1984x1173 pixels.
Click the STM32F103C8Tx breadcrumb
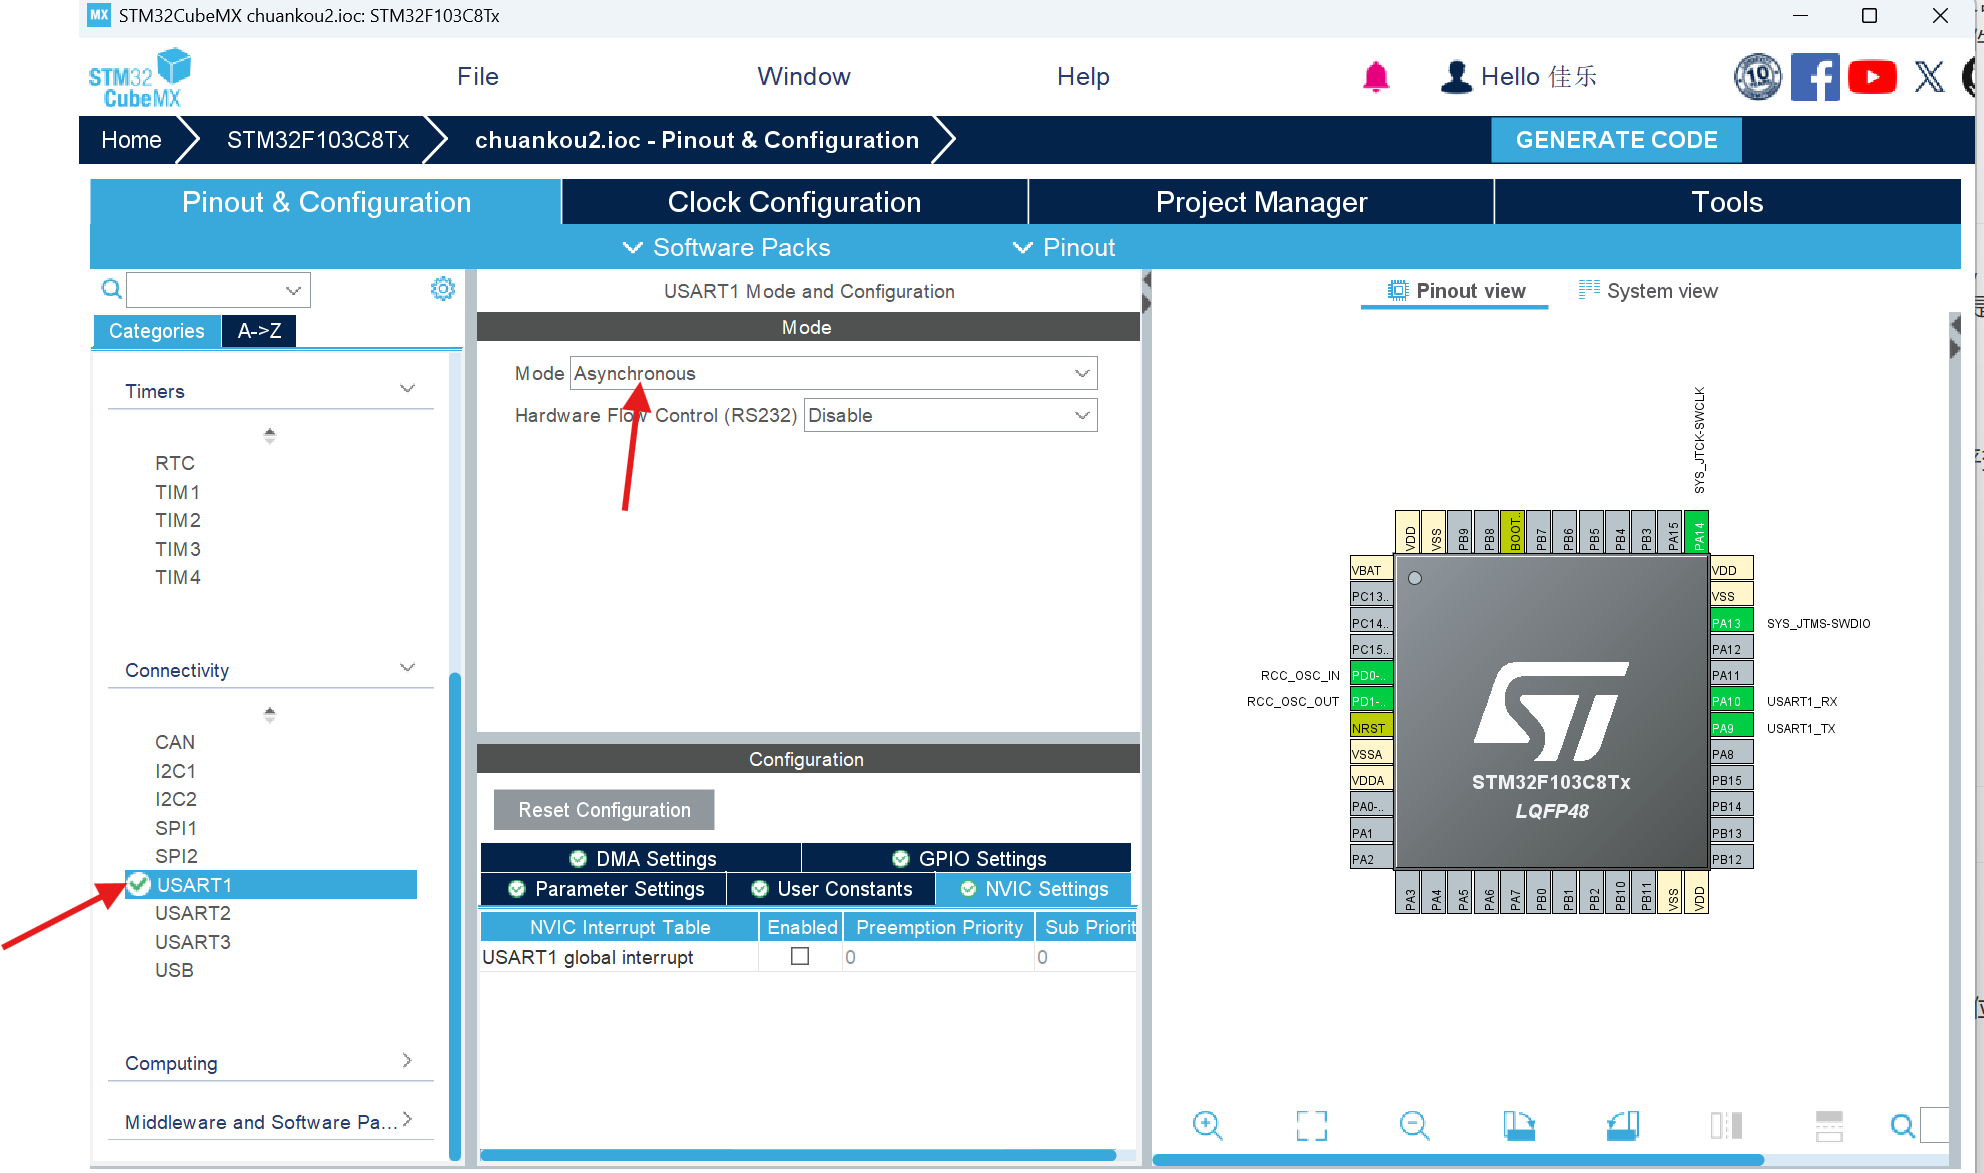(317, 140)
